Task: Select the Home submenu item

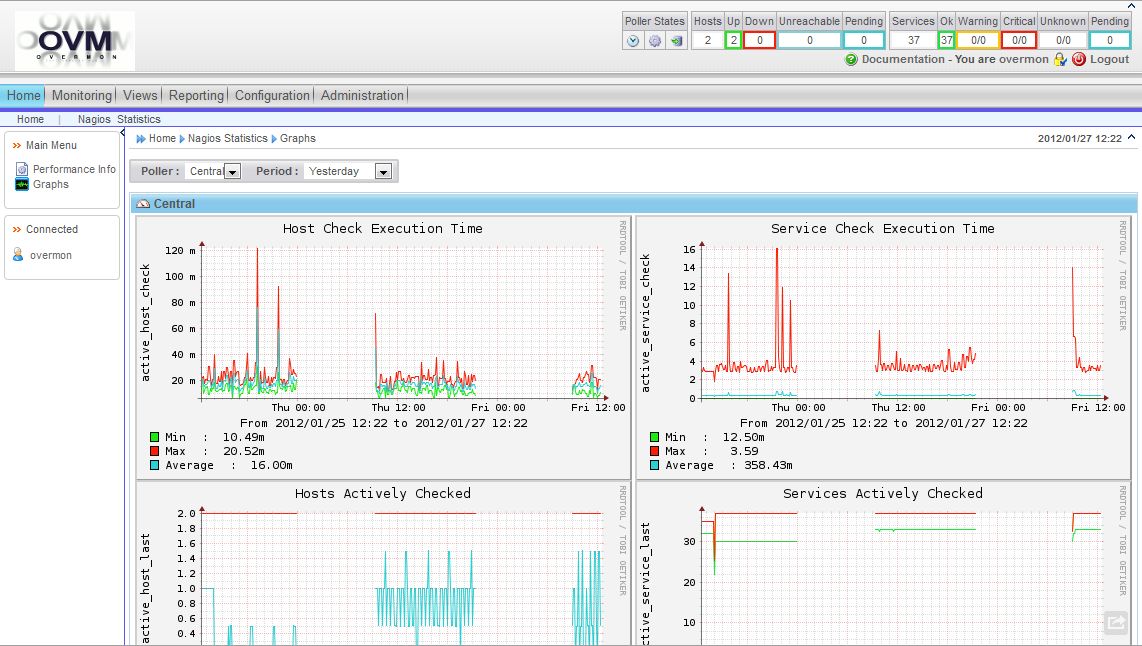Action: tap(31, 119)
